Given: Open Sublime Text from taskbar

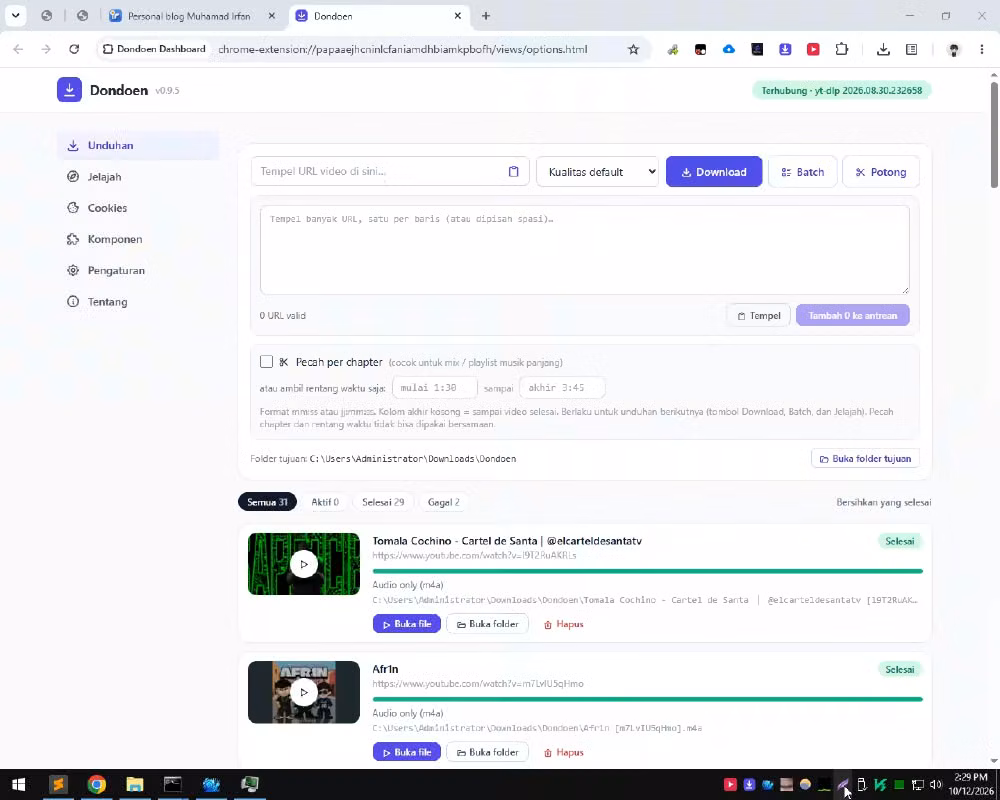Looking at the screenshot, I should pyautogui.click(x=58, y=784).
